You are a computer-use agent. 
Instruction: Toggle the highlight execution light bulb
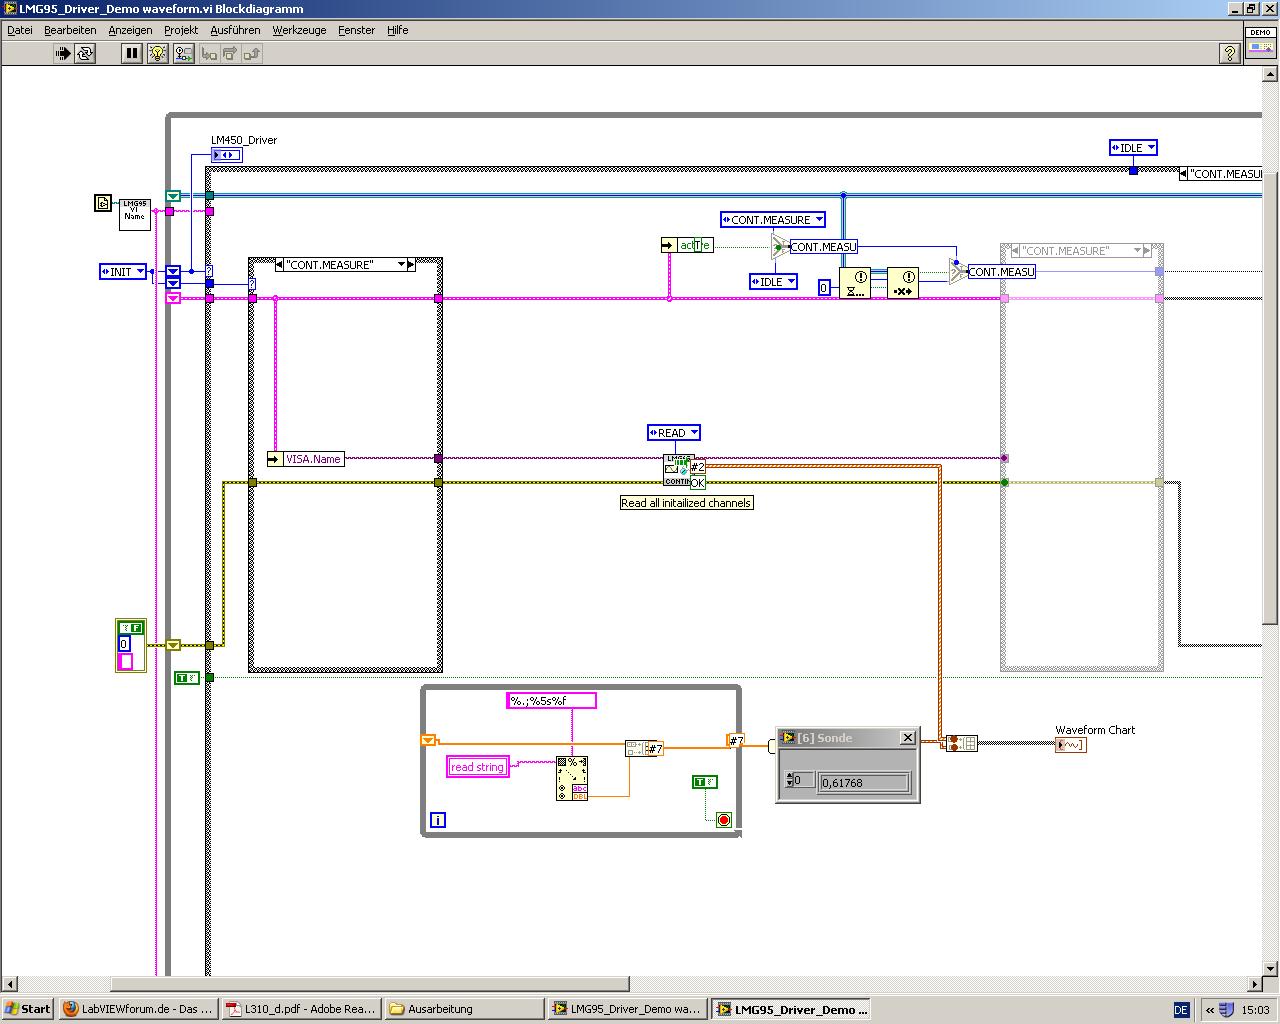[x=157, y=54]
